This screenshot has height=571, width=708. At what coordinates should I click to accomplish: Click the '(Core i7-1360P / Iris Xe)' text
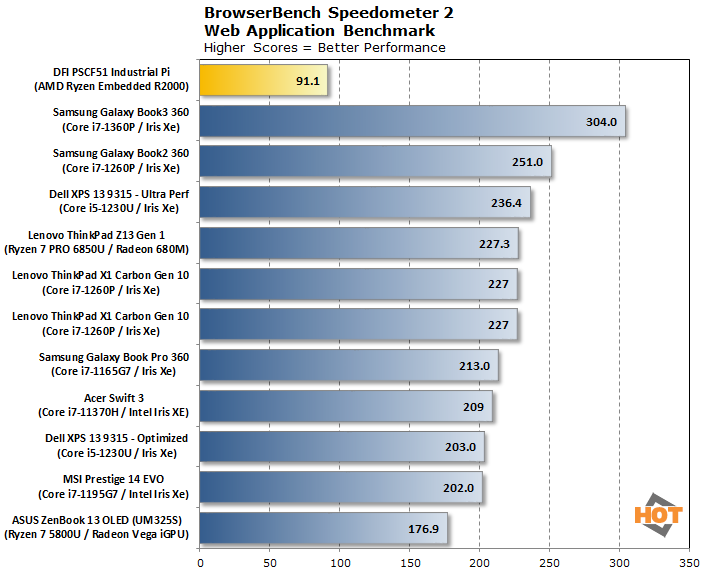pos(121,128)
